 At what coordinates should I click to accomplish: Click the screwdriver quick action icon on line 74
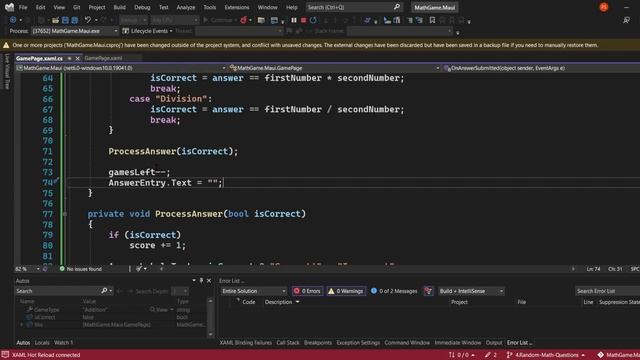(x=56, y=180)
